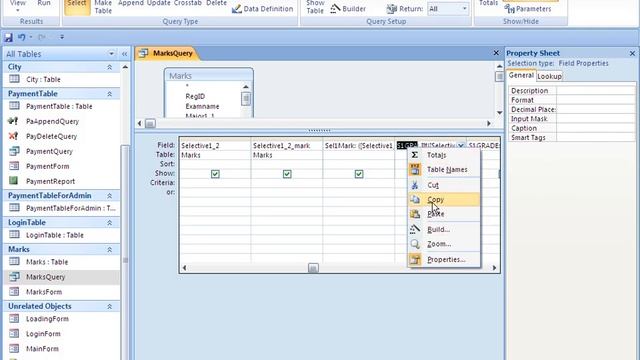The image size is (640, 360).
Task: Click the Caption property input field
Action: pyautogui.click(x=596, y=128)
